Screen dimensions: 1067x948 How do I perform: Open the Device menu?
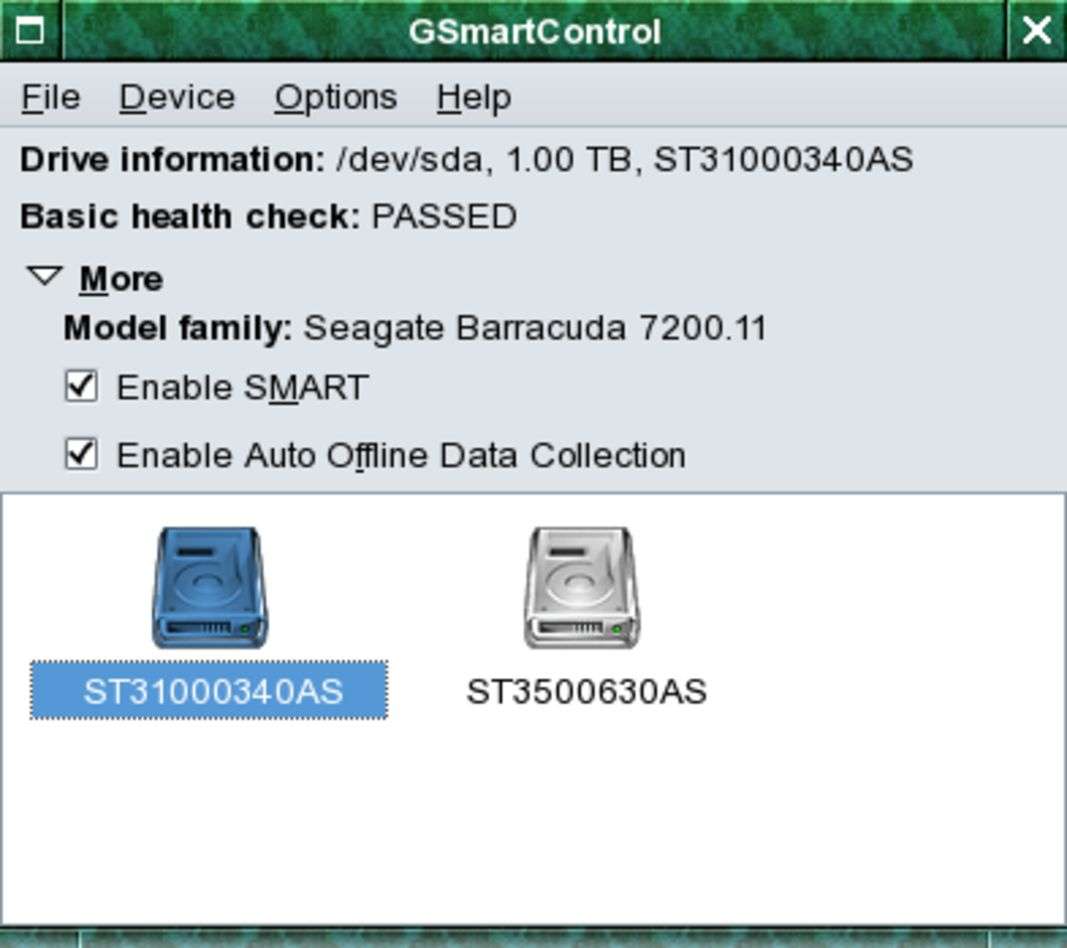click(177, 97)
